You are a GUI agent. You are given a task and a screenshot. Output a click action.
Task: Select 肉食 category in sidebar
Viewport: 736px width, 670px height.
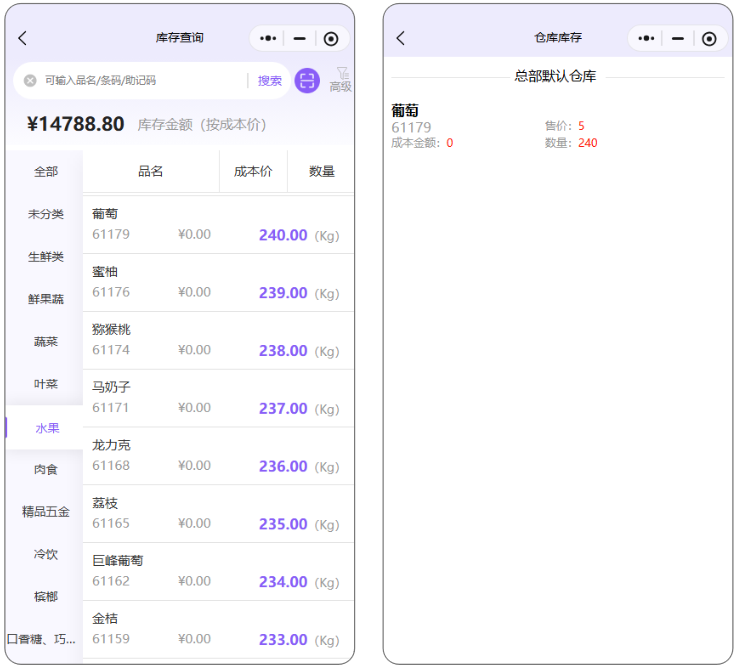46,469
